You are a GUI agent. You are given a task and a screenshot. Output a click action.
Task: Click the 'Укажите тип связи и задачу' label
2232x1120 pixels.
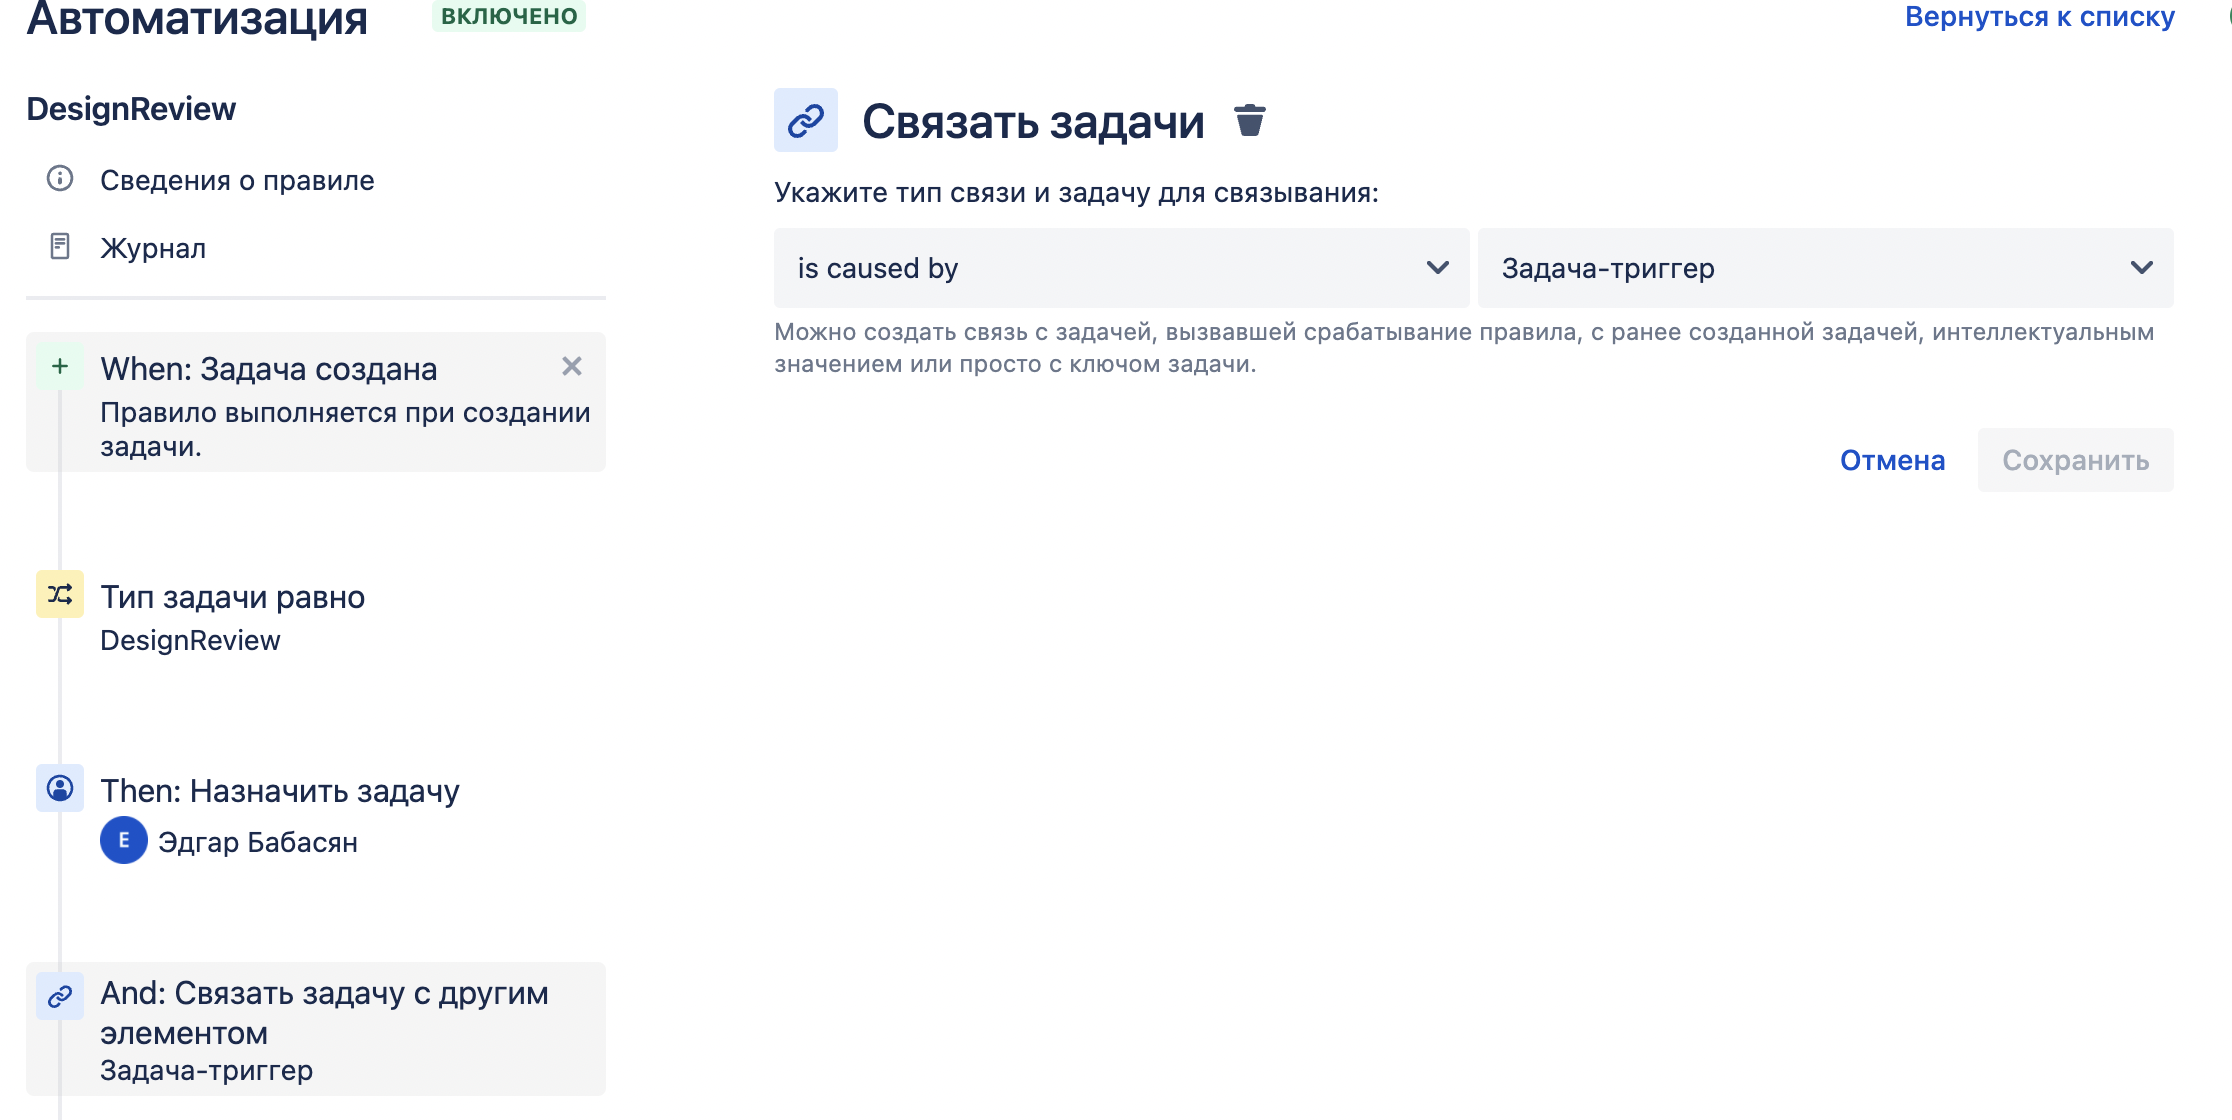pyautogui.click(x=1076, y=192)
